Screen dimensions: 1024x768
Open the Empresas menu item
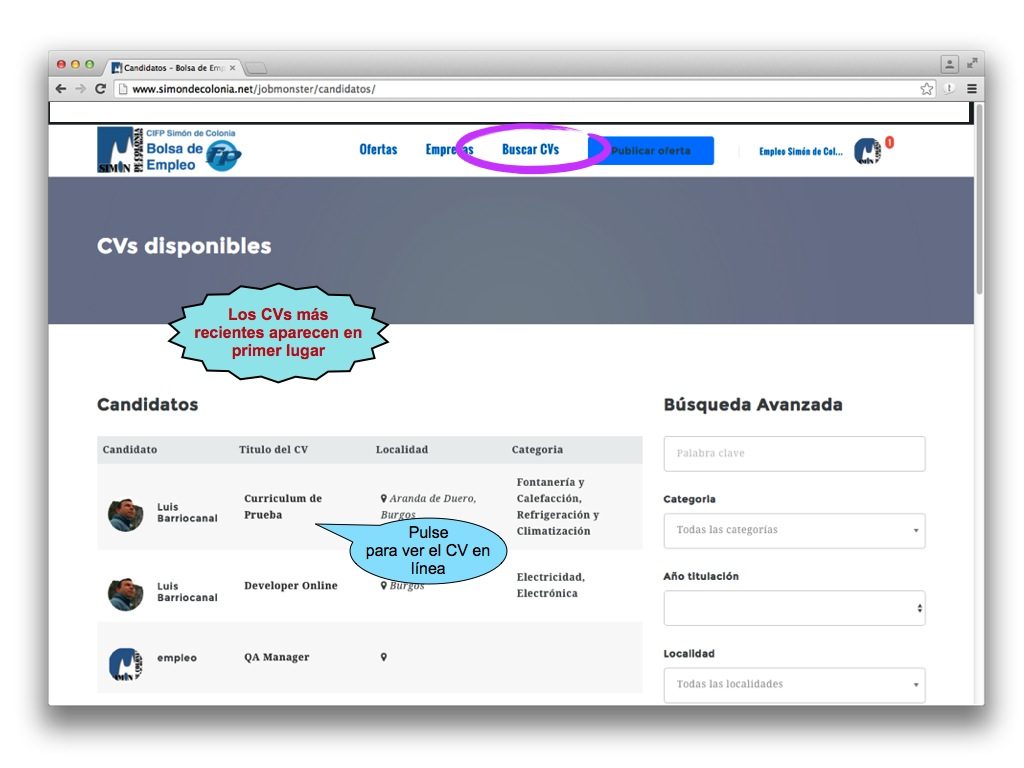pyautogui.click(x=449, y=150)
